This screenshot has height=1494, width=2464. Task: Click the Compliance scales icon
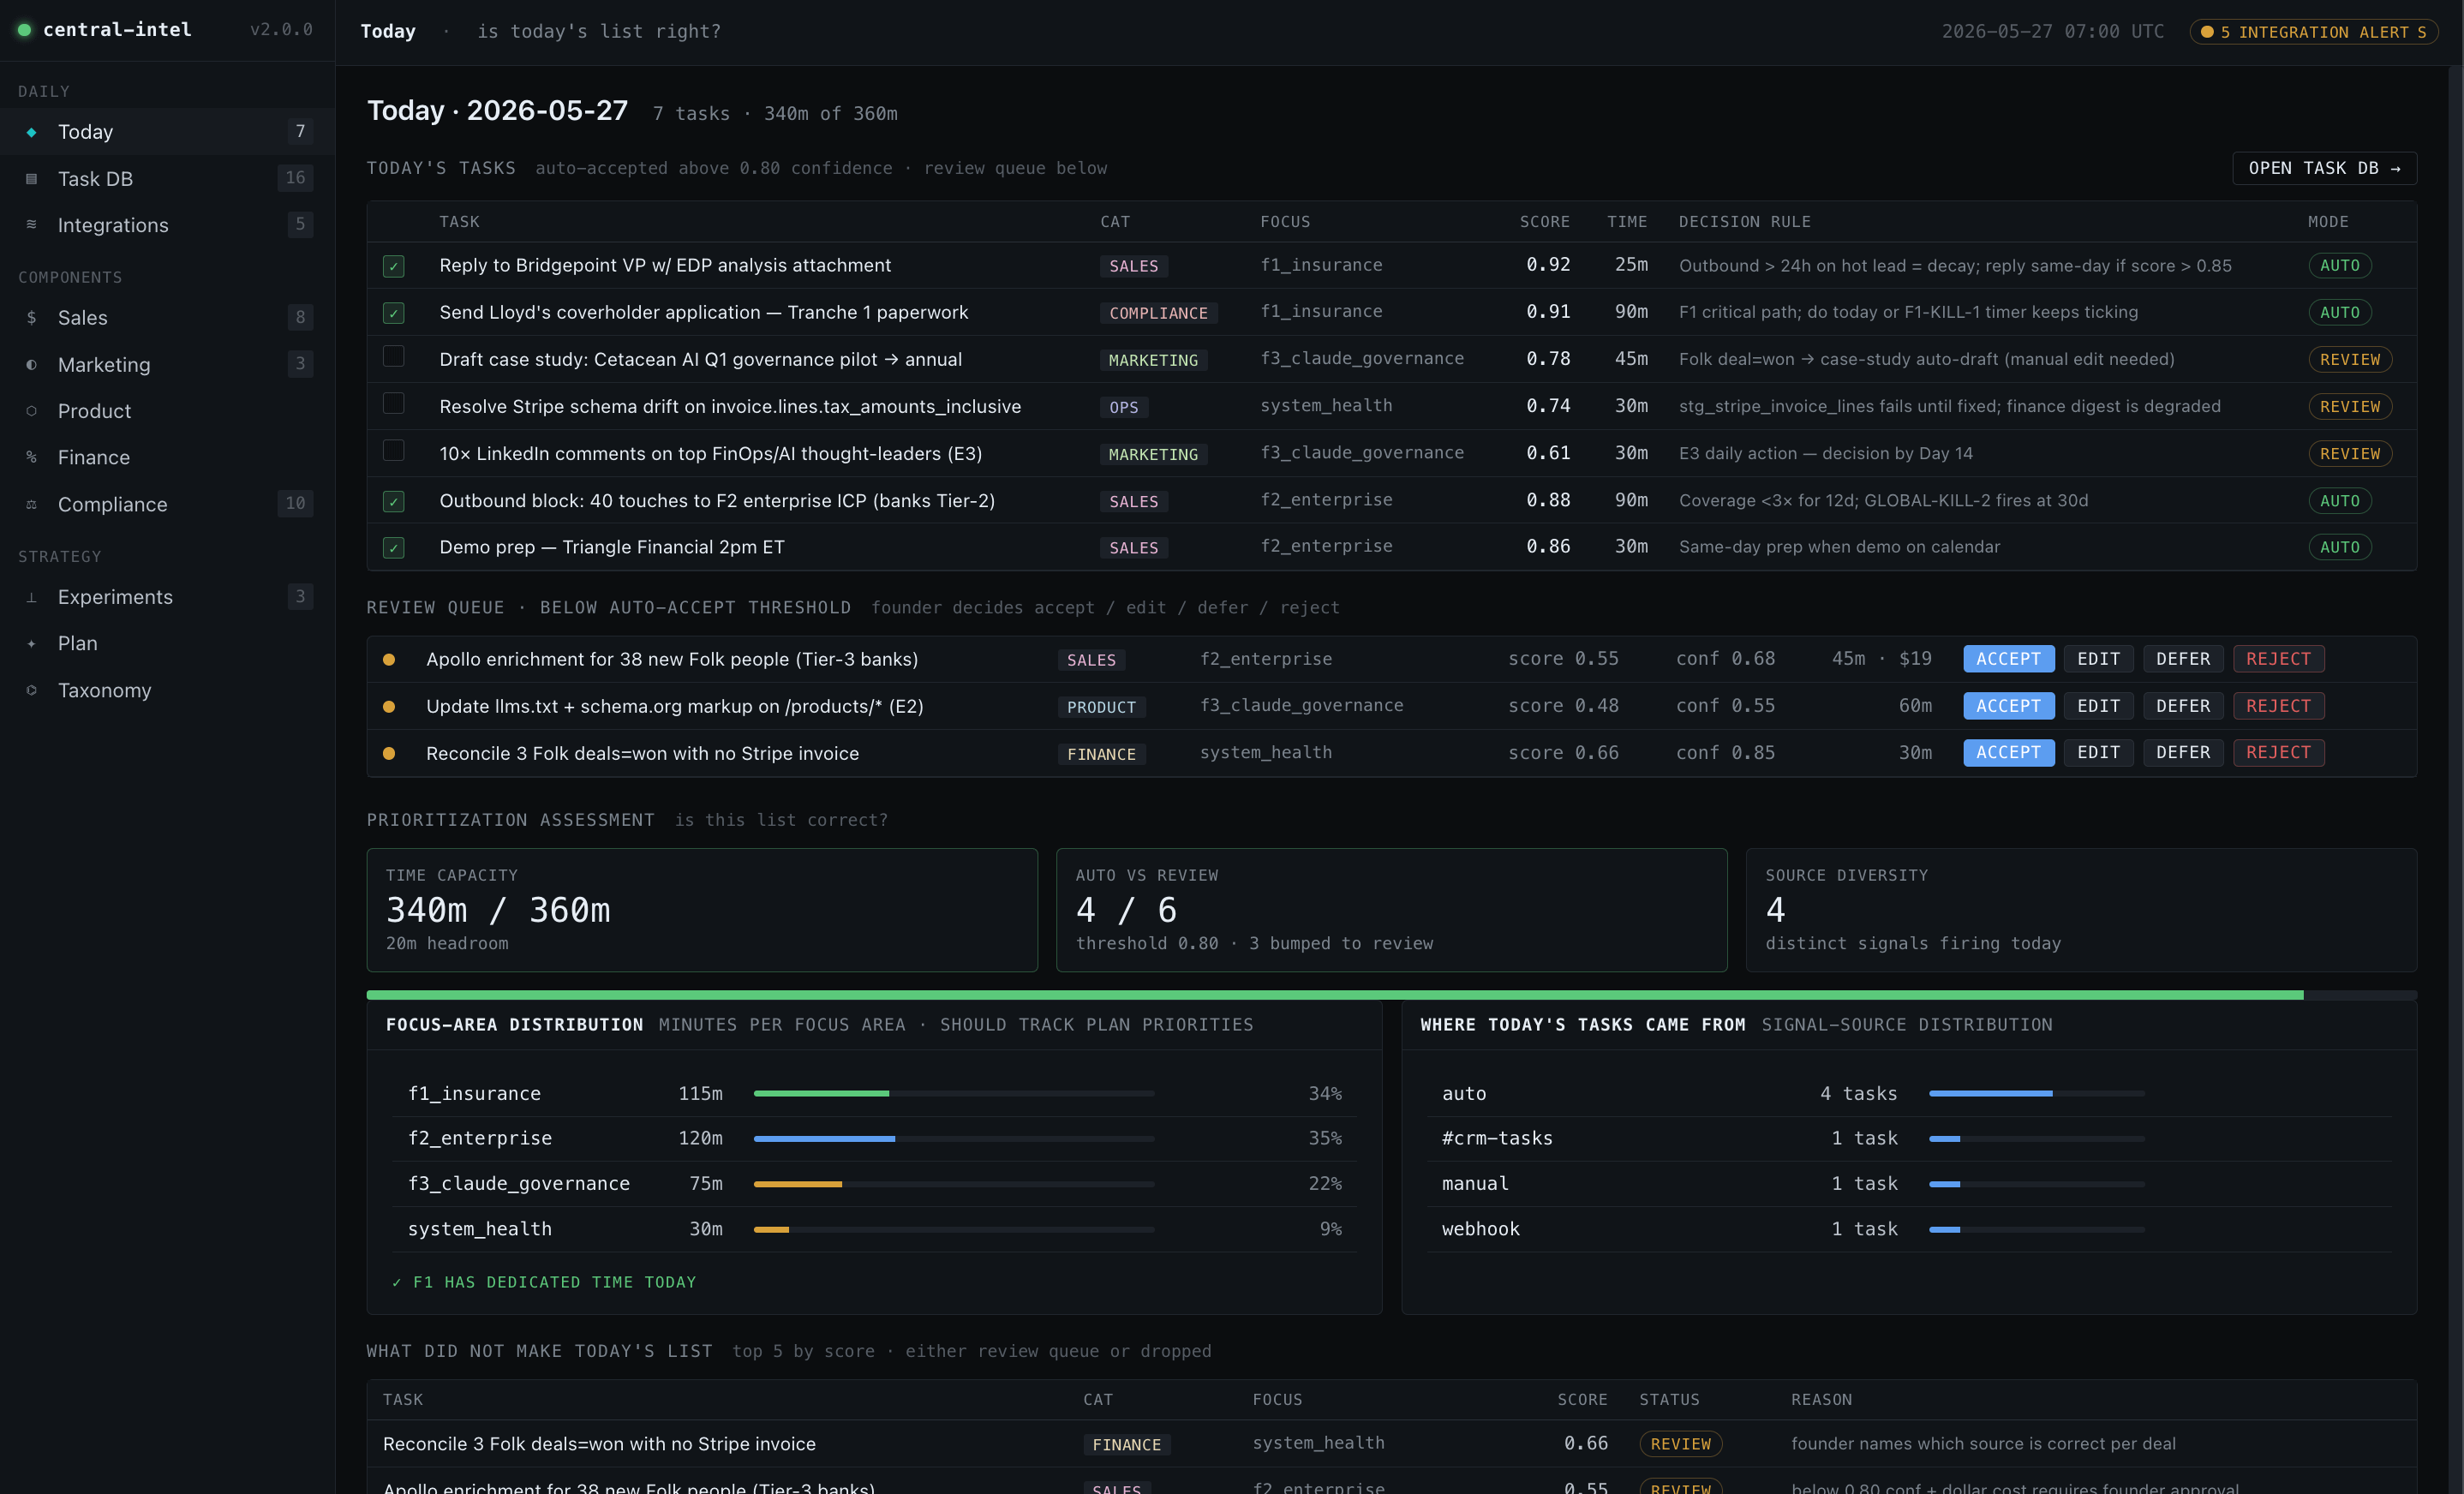click(31, 504)
